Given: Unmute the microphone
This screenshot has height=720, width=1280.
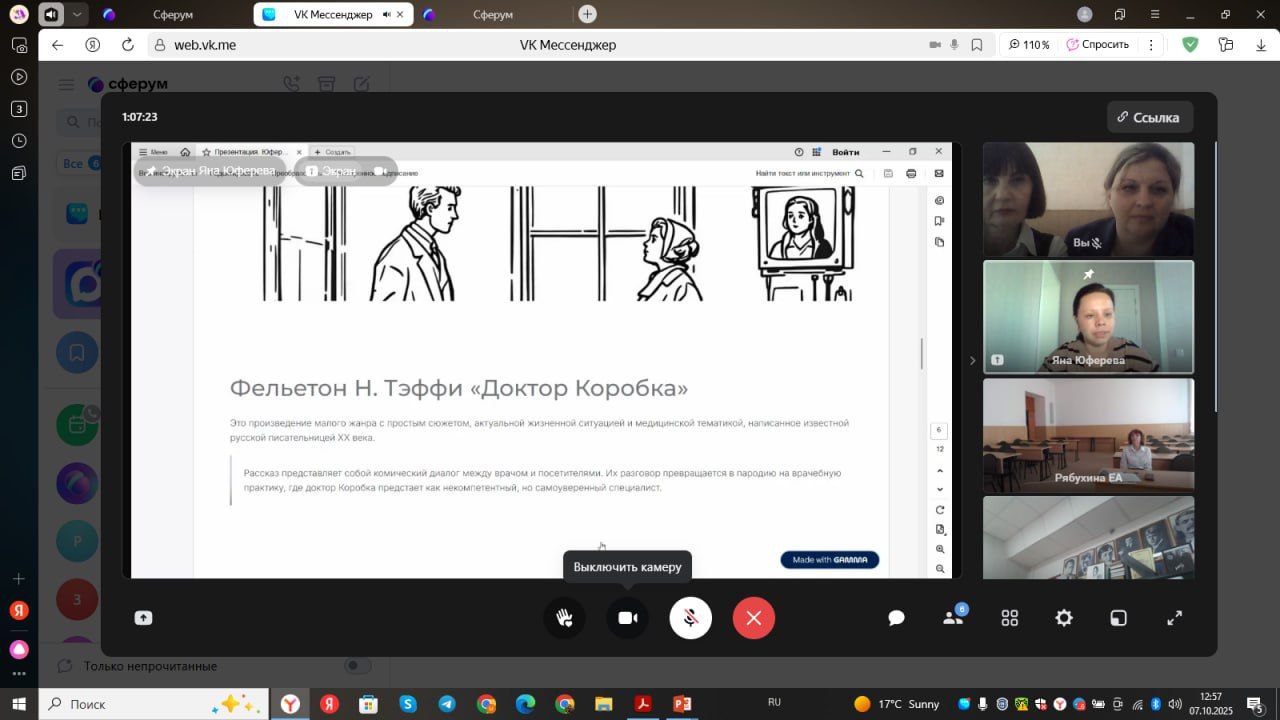Looking at the screenshot, I should point(690,618).
